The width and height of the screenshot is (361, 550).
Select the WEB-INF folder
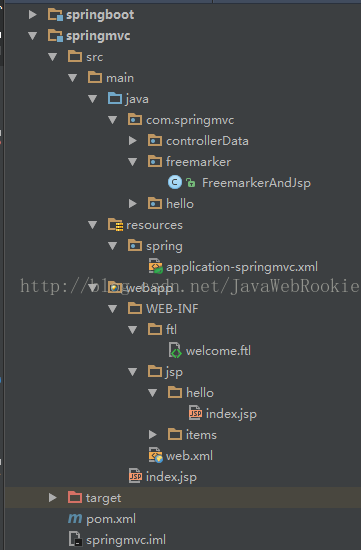172,309
